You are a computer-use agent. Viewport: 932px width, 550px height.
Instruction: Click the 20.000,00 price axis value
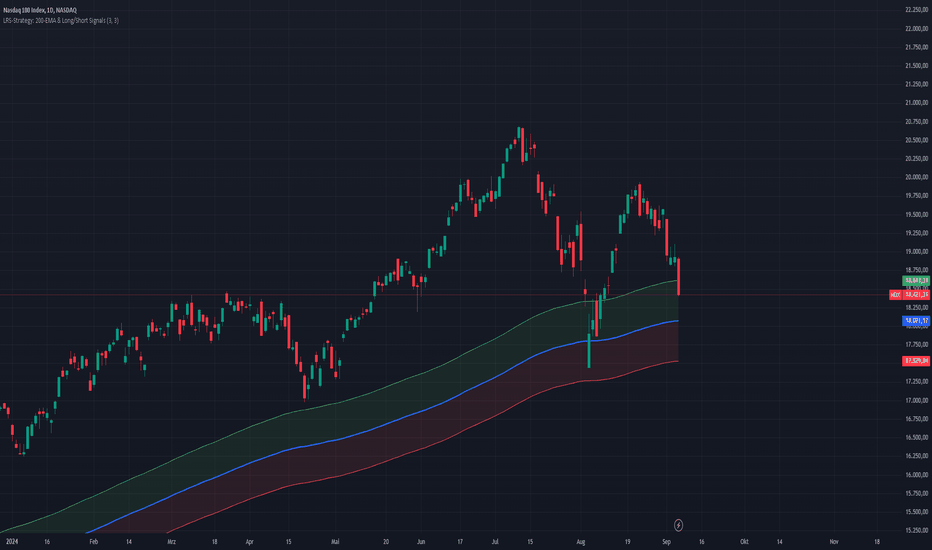pos(917,177)
